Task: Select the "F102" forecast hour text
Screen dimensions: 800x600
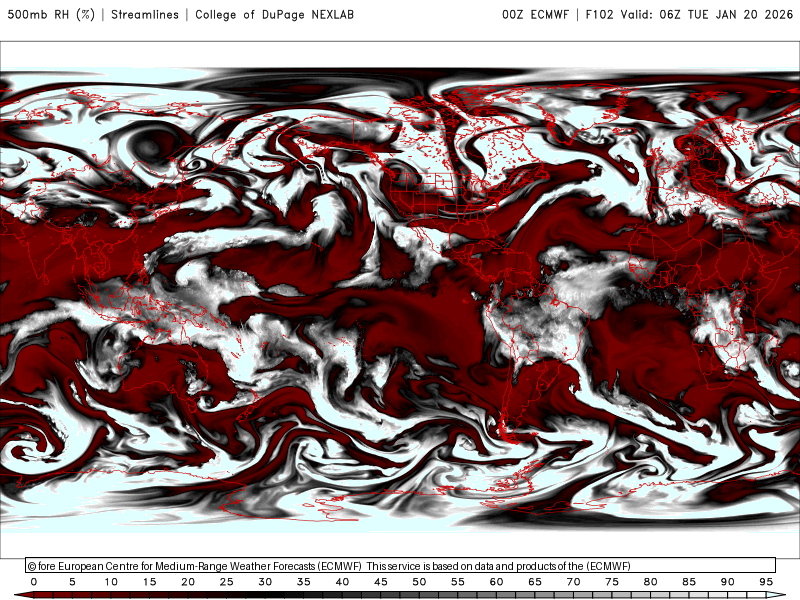Action: pos(599,14)
